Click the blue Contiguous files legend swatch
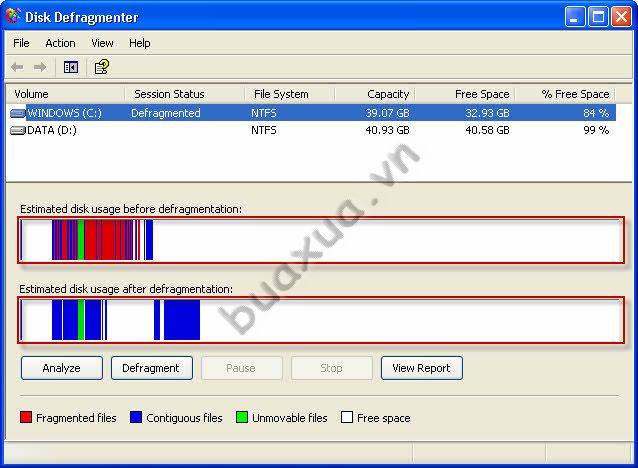This screenshot has height=468, width=638. click(136, 417)
